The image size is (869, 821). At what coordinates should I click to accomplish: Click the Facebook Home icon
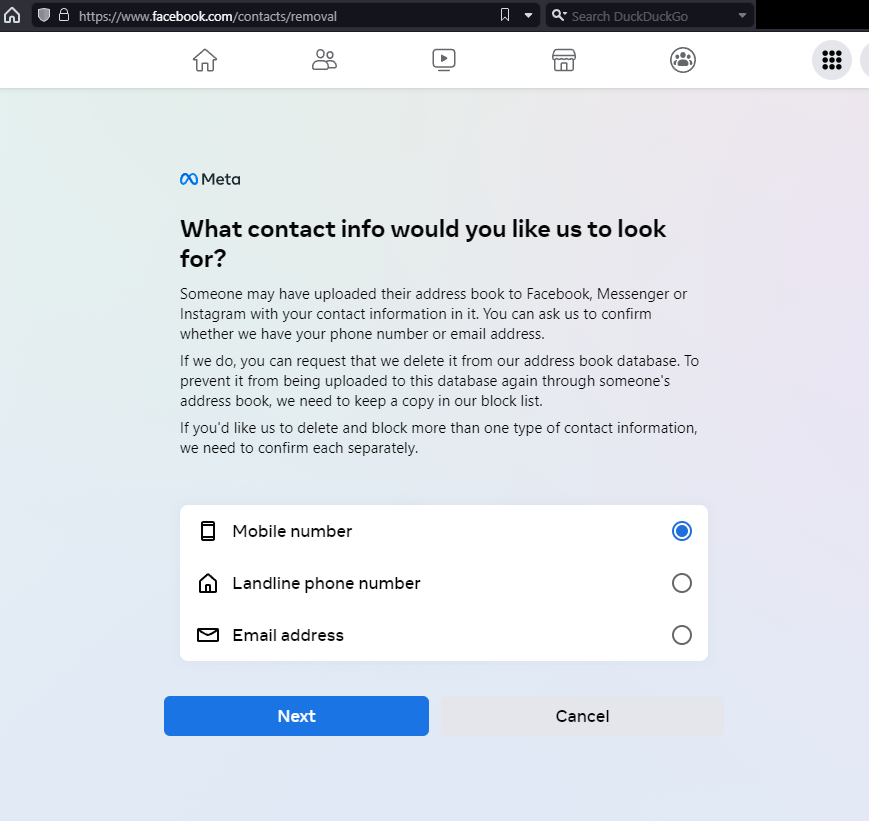click(x=204, y=60)
